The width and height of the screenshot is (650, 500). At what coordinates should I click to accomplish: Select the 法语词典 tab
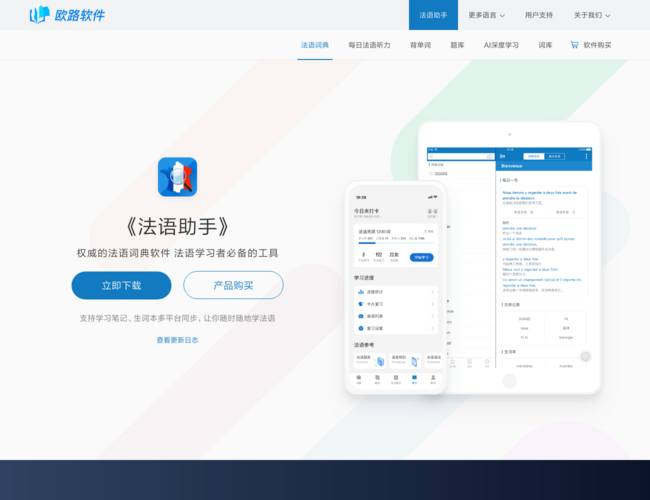(315, 45)
